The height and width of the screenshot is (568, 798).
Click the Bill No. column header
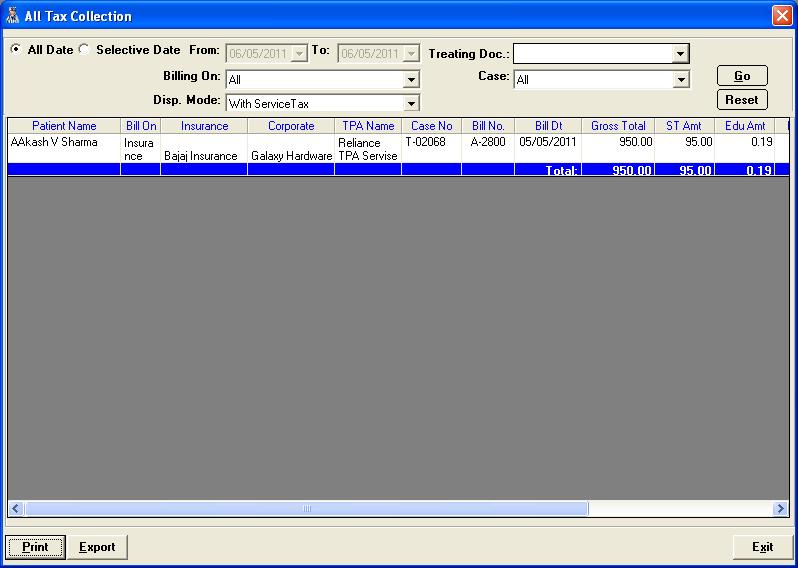[488, 126]
